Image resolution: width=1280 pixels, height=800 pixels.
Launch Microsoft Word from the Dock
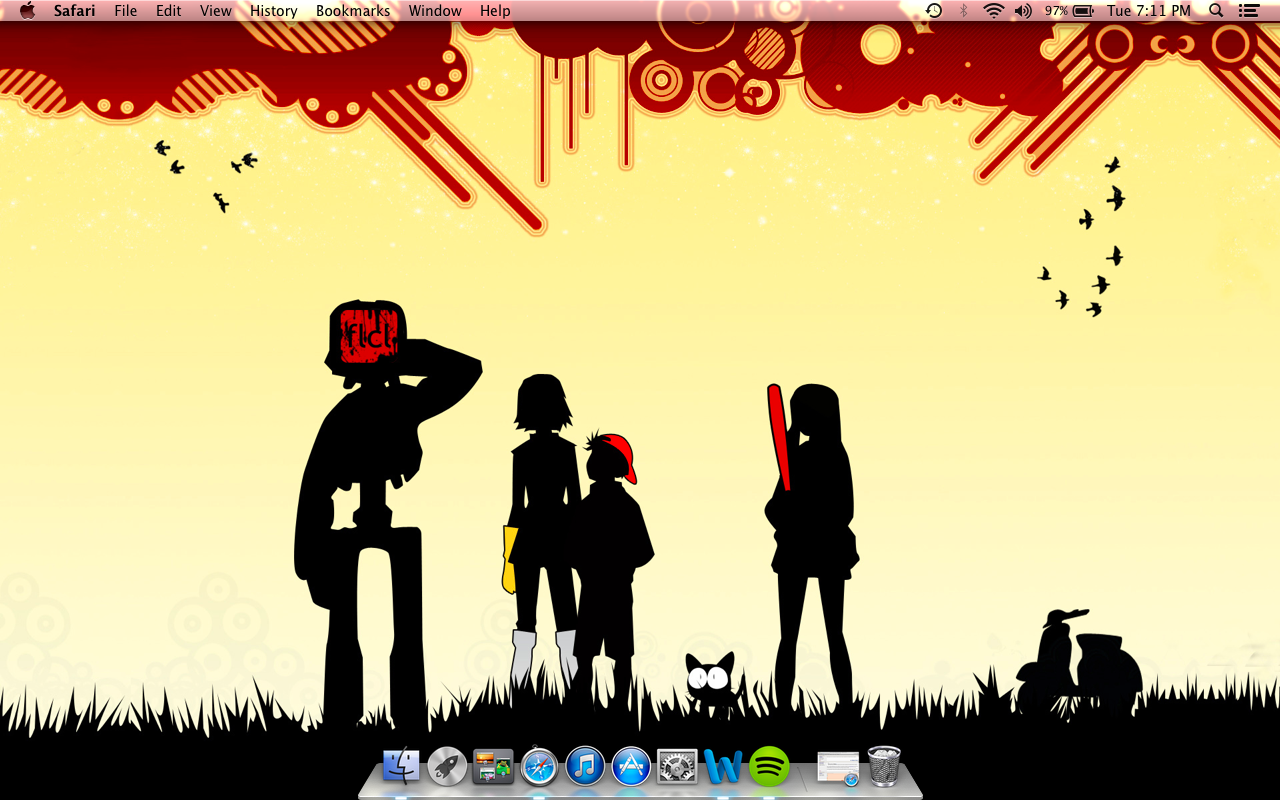tap(723, 767)
